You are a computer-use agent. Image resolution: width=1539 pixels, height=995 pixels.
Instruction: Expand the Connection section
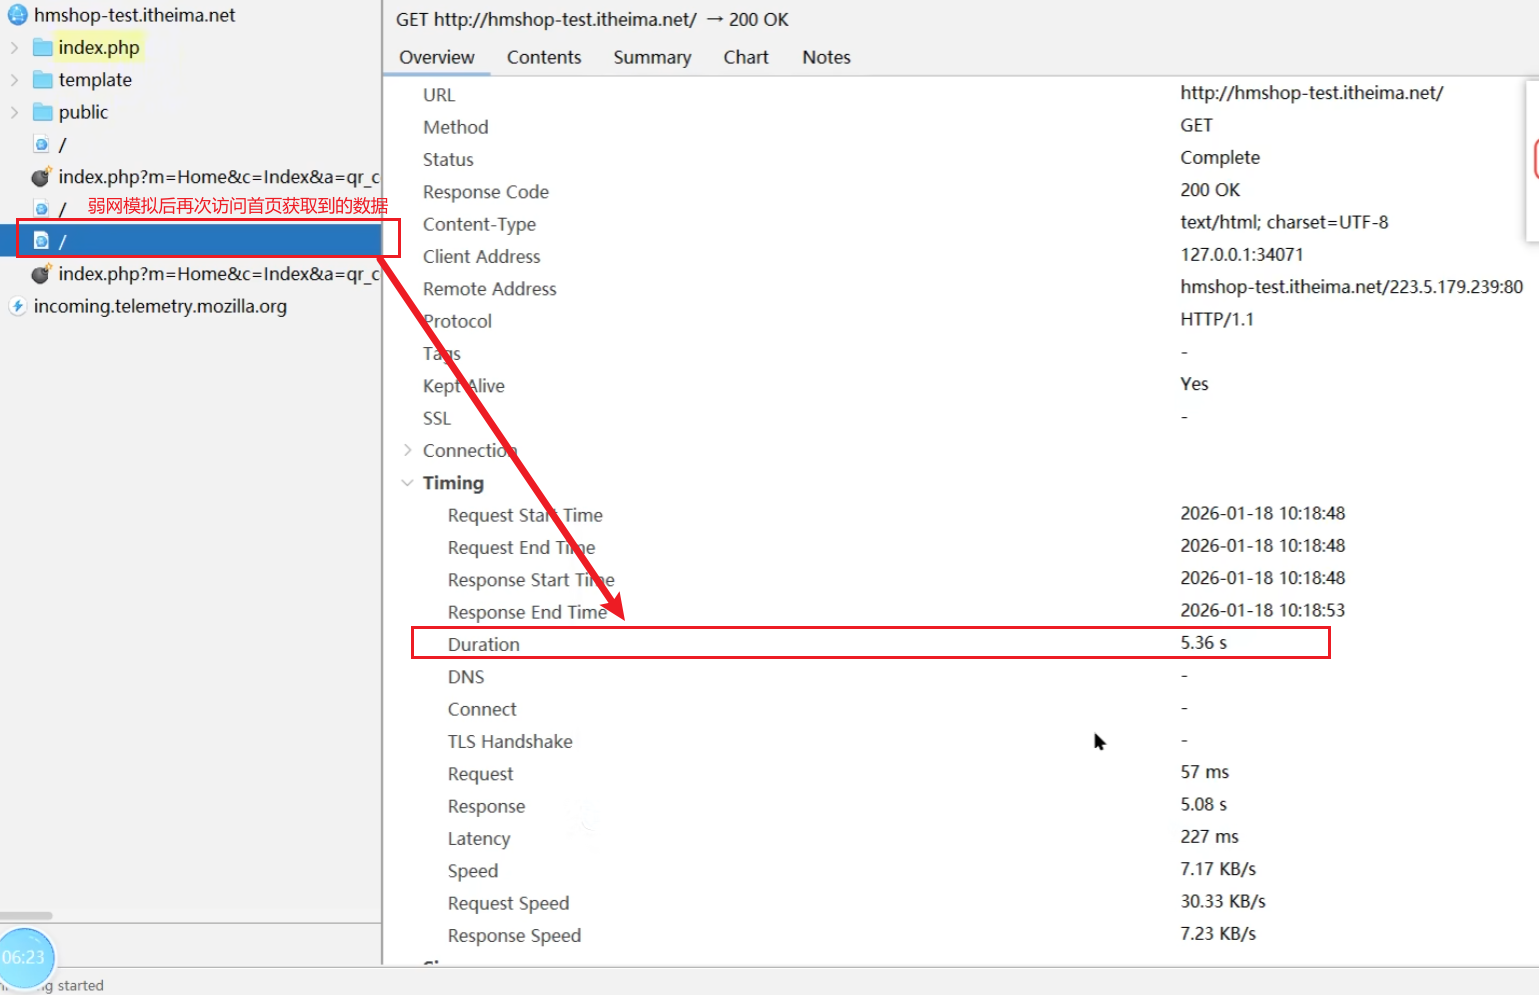(407, 450)
